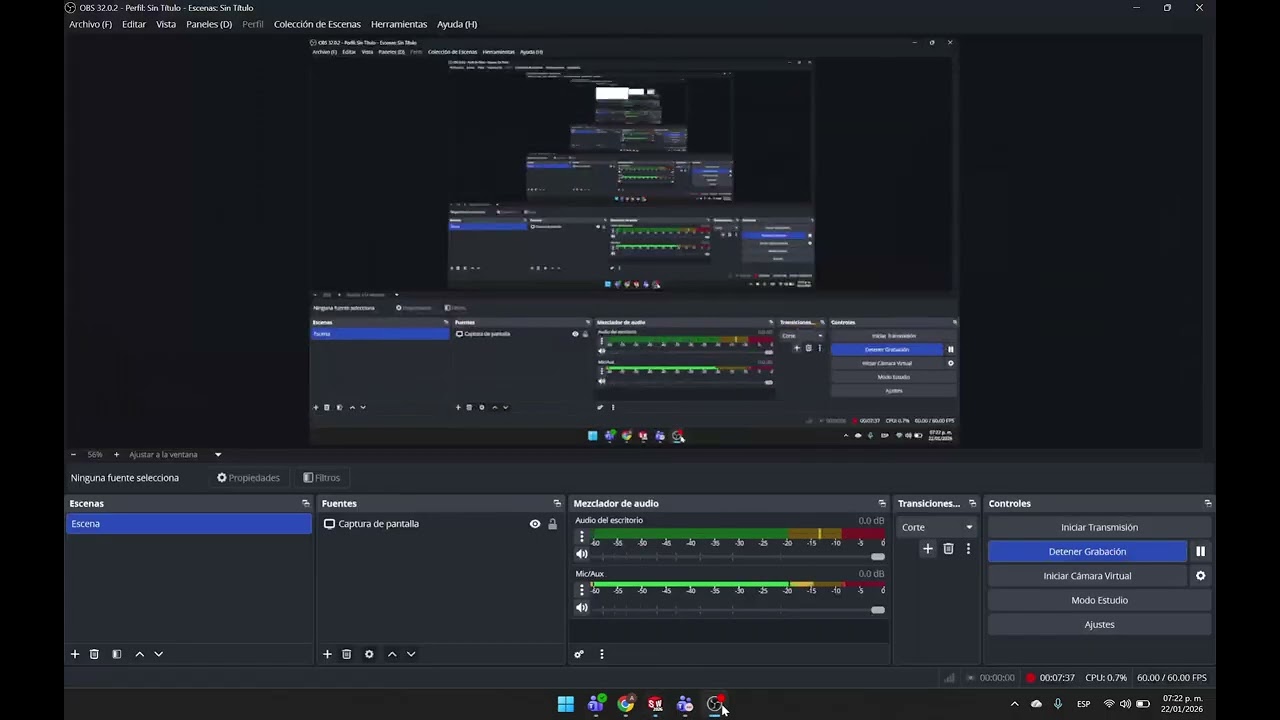The image size is (1280, 720).
Task: Zoom in preview with plus icon
Action: 116,454
